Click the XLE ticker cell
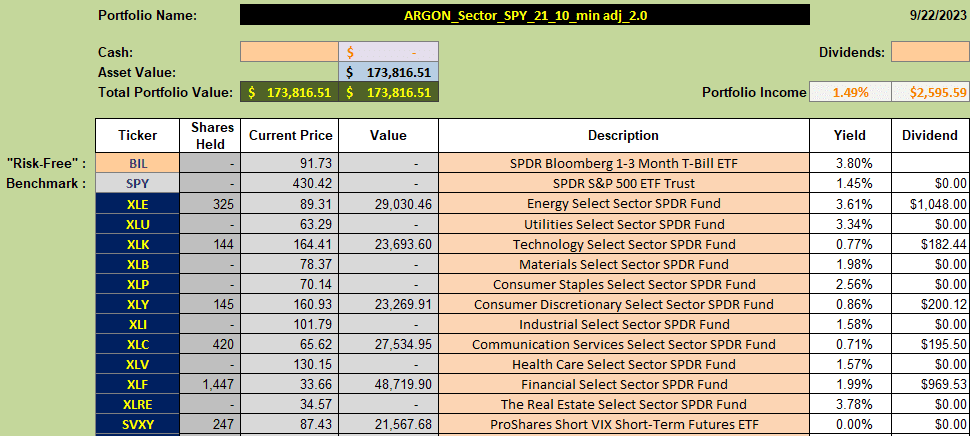 pos(138,204)
